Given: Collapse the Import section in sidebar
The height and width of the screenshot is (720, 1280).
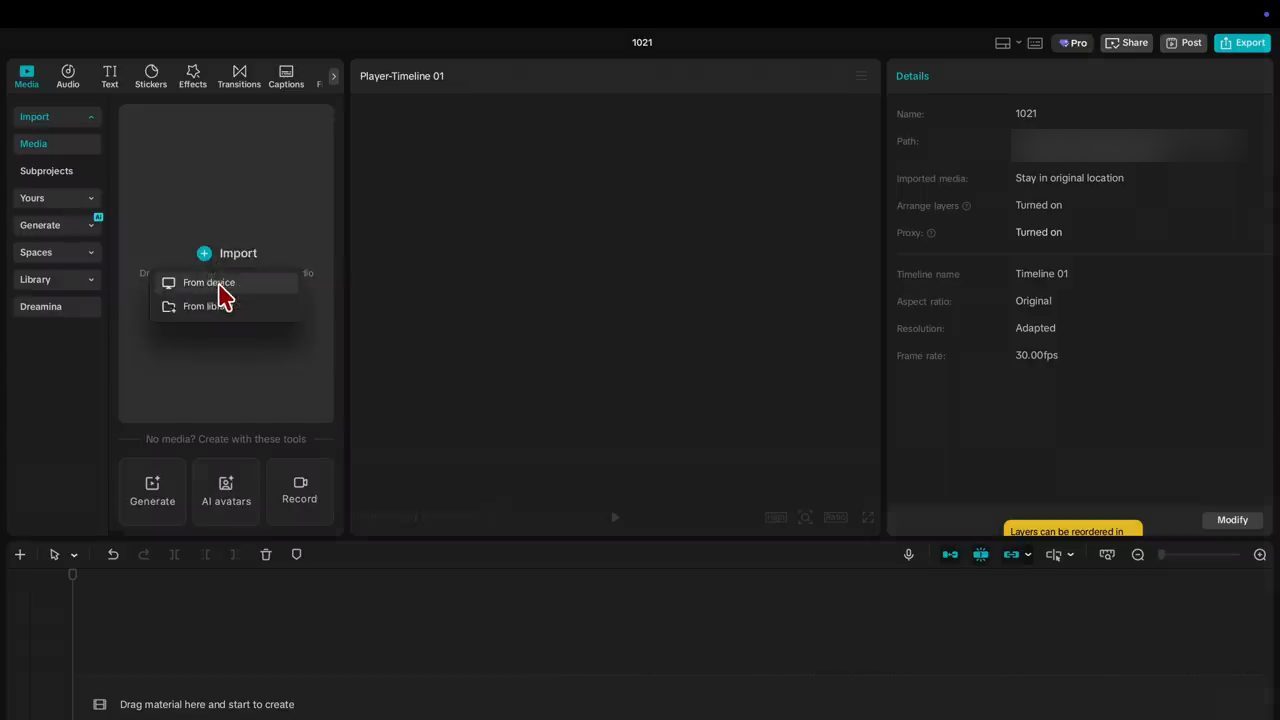Looking at the screenshot, I should pos(57,117).
